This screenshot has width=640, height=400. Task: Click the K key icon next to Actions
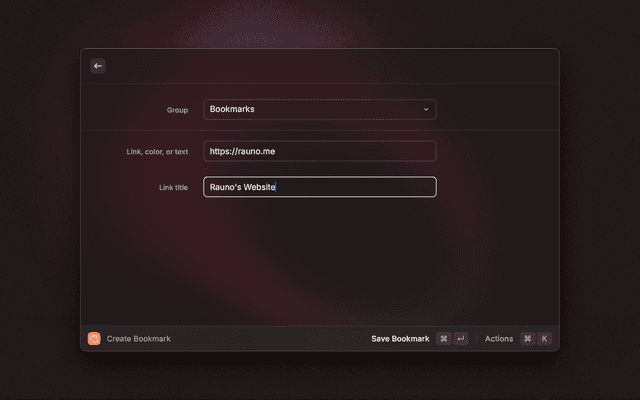(x=545, y=339)
